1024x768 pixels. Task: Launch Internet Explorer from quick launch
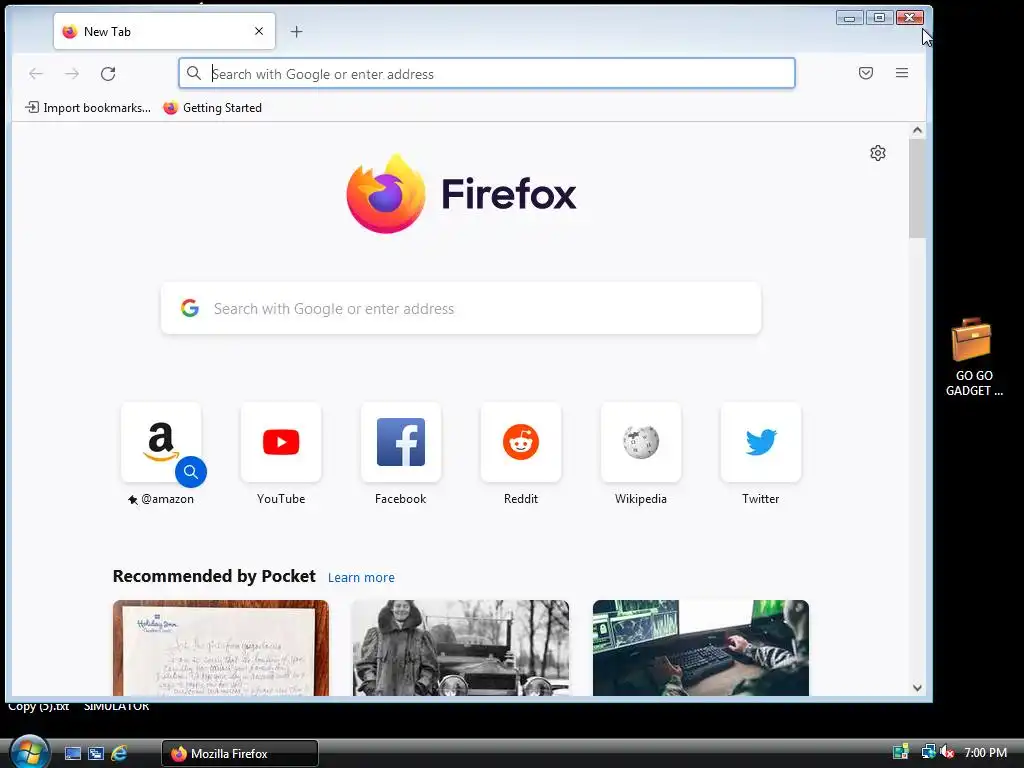(119, 754)
